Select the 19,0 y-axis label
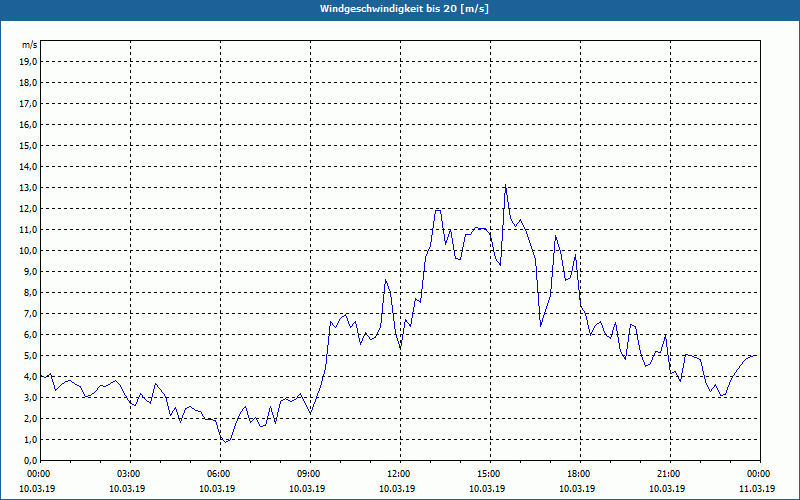Viewport: 800px width, 500px height. pyautogui.click(x=29, y=61)
